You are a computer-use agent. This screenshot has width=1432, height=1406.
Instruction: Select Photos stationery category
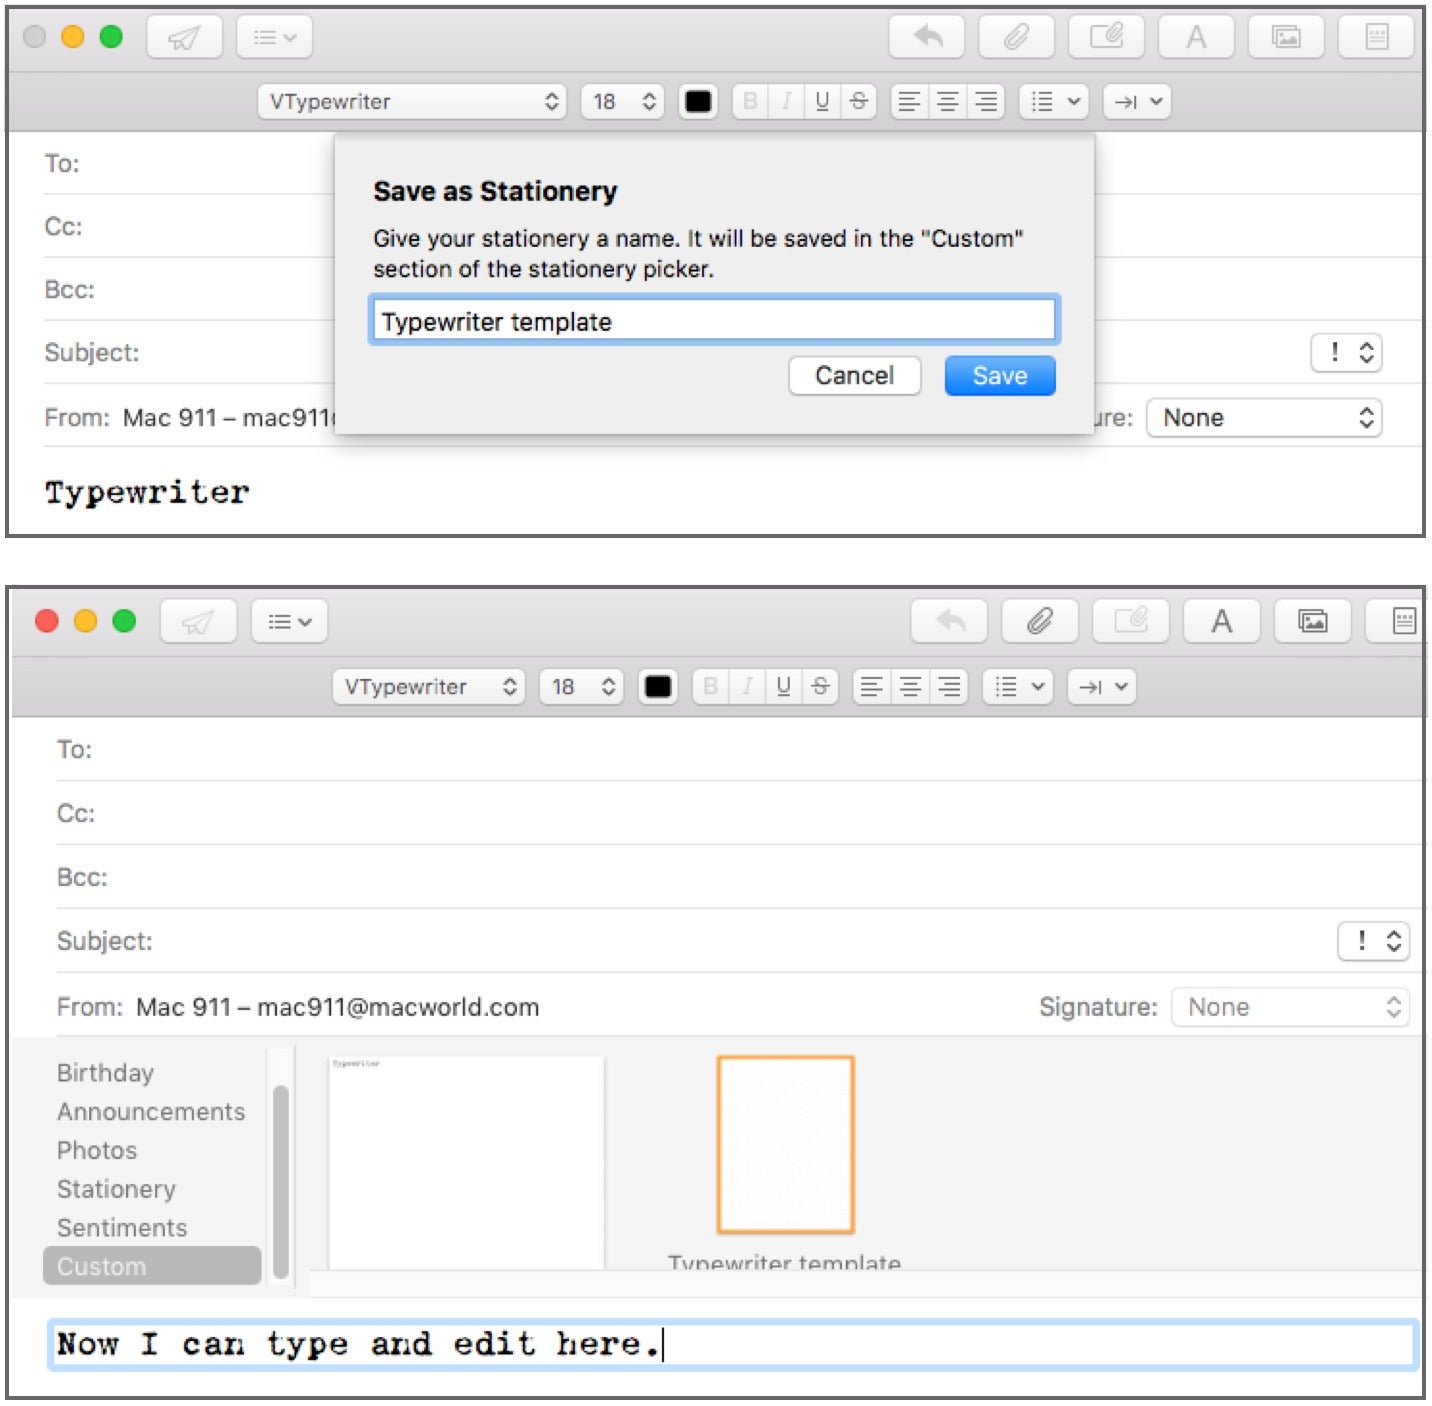(x=97, y=1150)
